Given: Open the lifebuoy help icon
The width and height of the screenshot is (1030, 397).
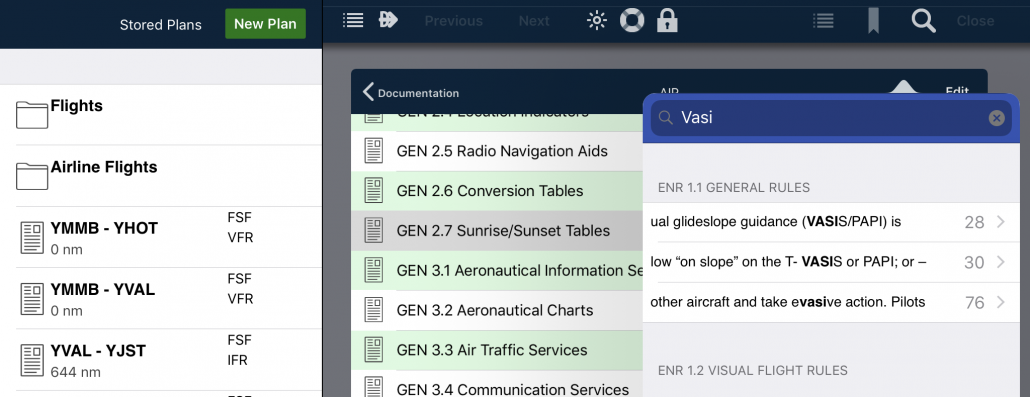Looking at the screenshot, I should tap(632, 20).
